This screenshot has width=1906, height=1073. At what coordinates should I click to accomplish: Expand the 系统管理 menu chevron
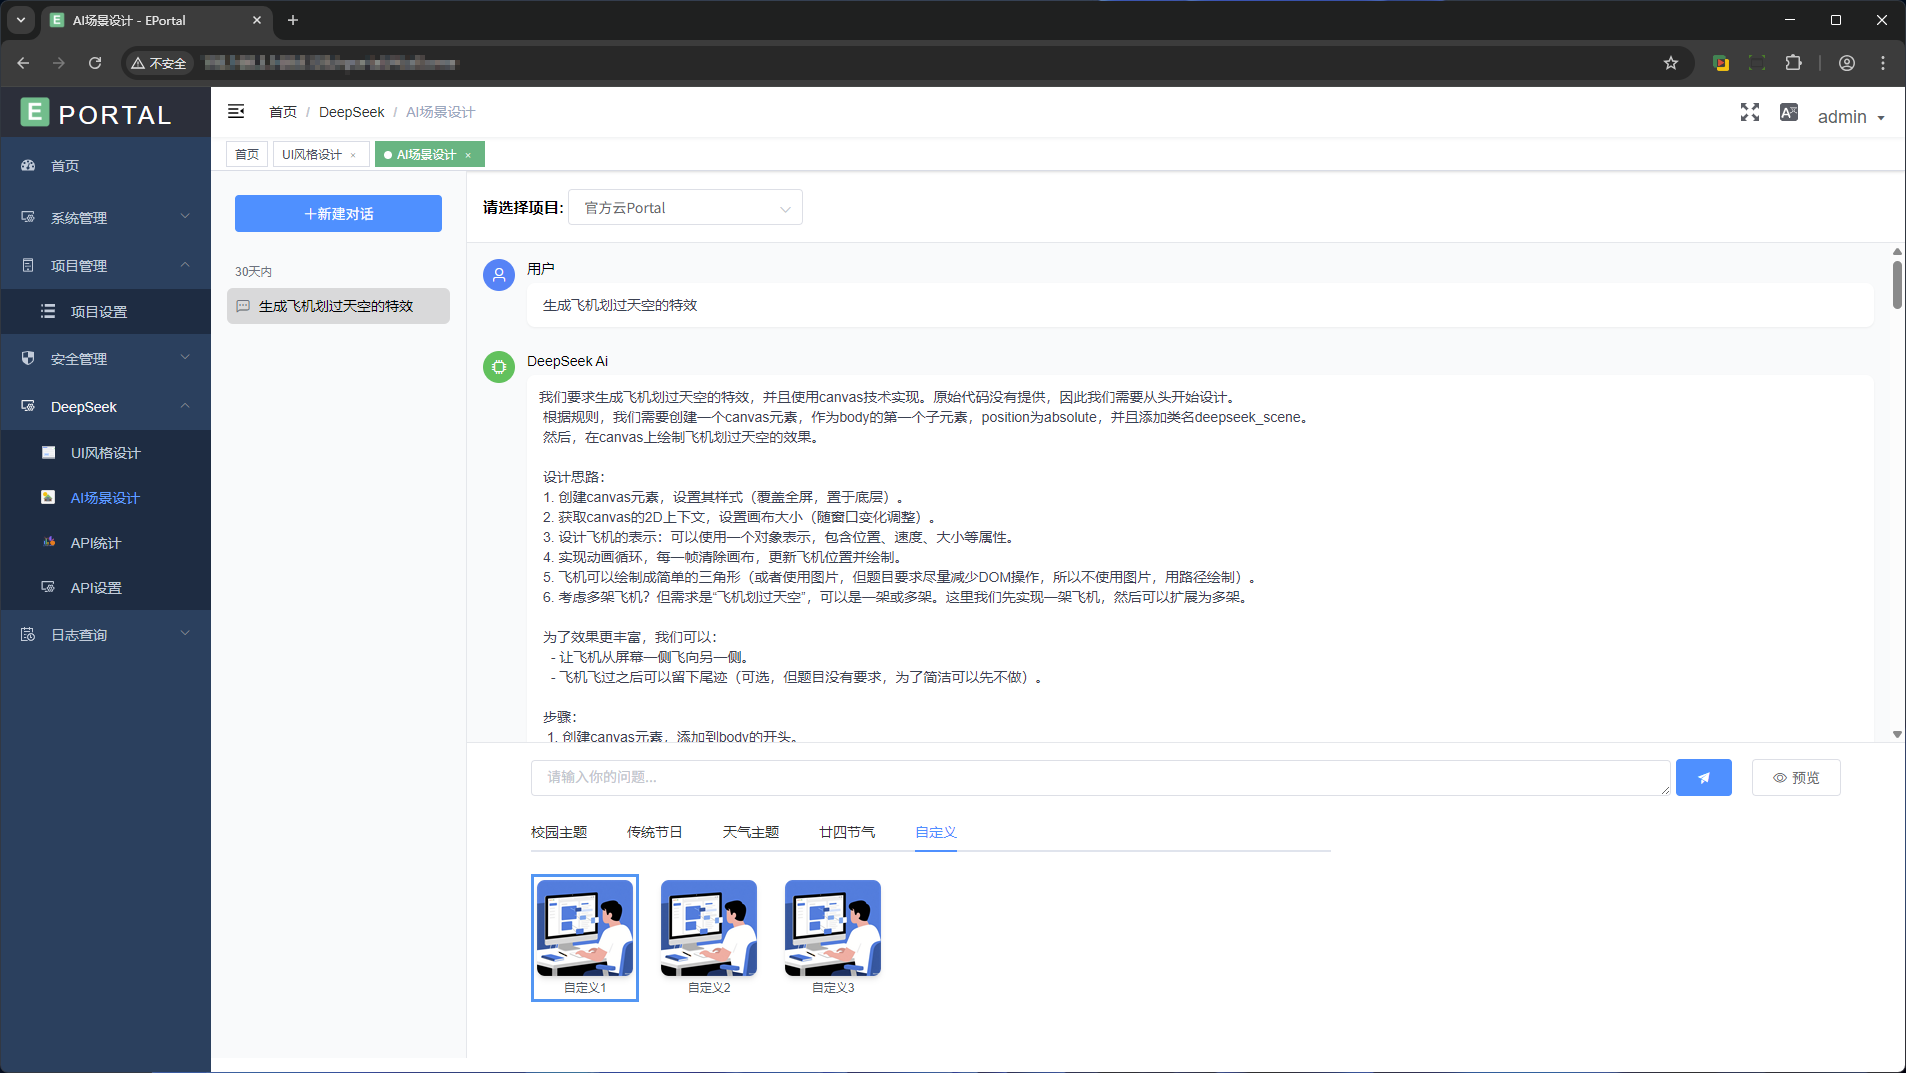185,216
